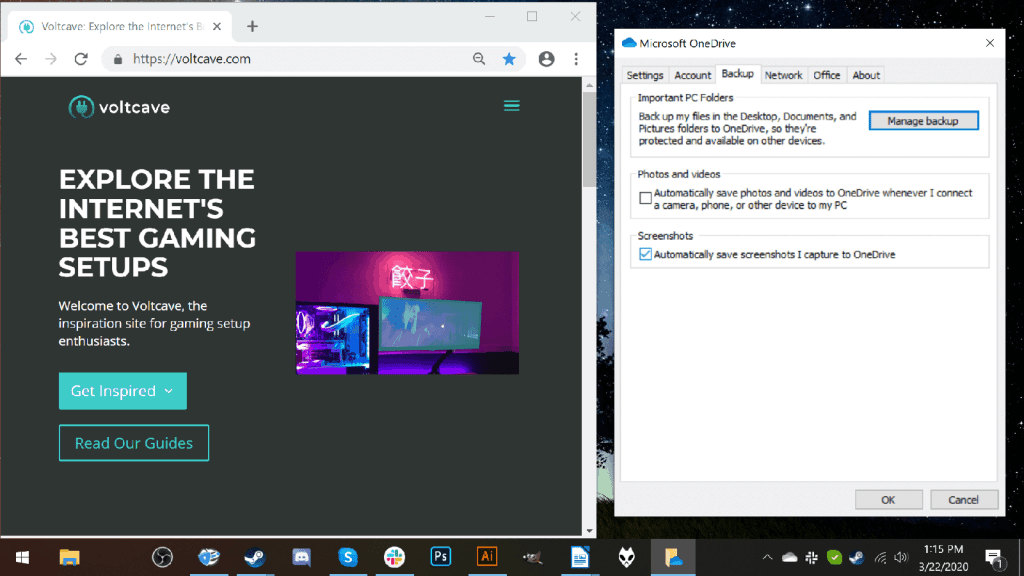Switch to the Account tab
Viewport: 1024px width, 576px height.
692,75
